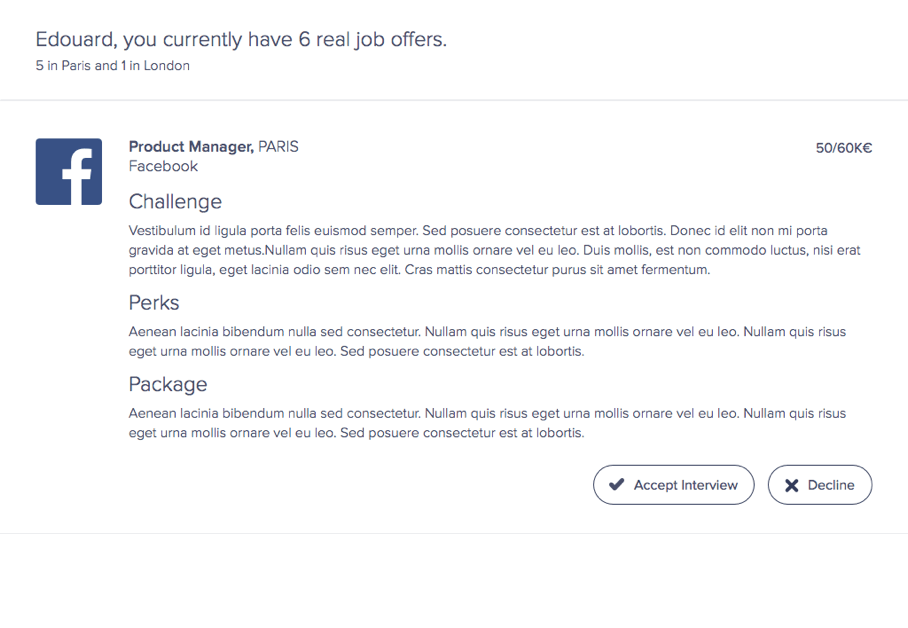Click the Package description paragraph
The height and width of the screenshot is (628, 908).
tap(487, 423)
